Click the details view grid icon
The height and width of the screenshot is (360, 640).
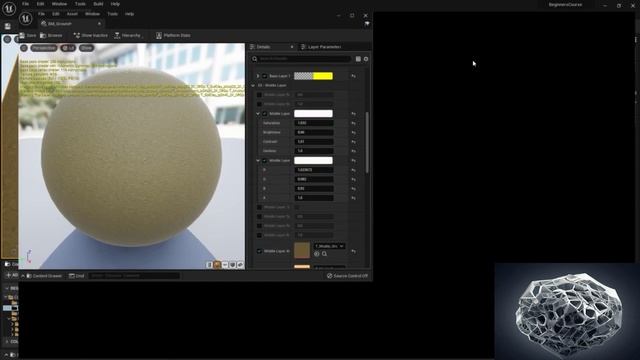tap(358, 59)
